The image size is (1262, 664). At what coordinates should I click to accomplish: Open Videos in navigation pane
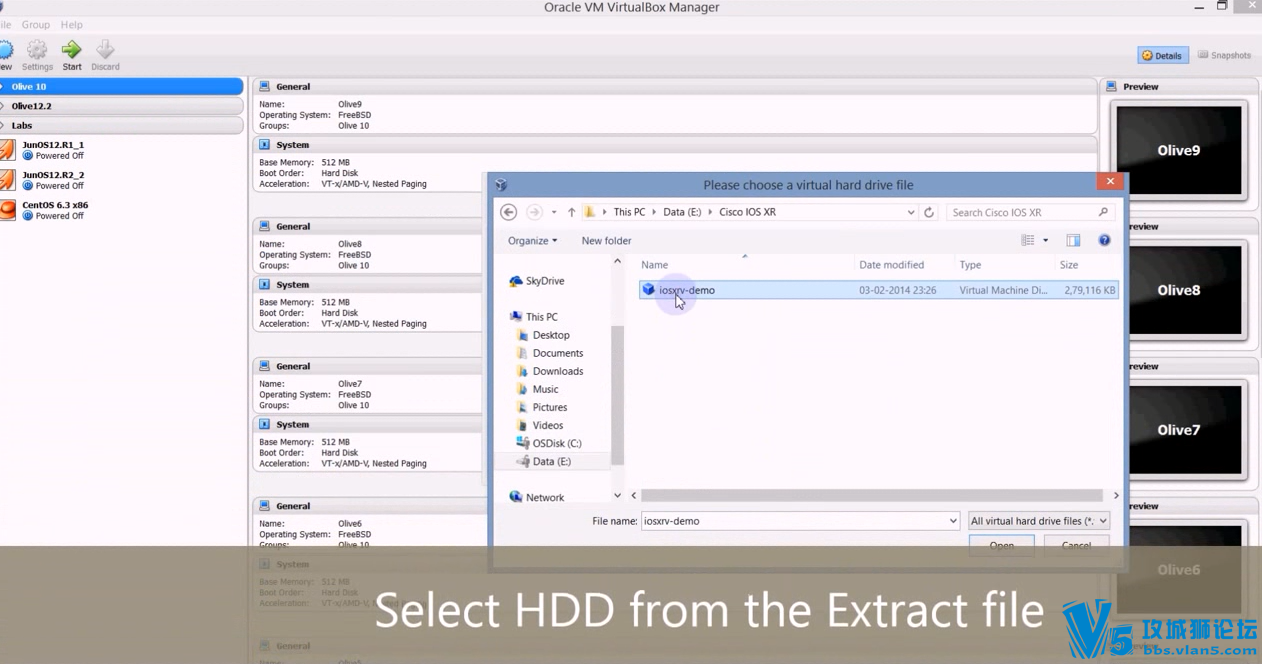pos(547,425)
